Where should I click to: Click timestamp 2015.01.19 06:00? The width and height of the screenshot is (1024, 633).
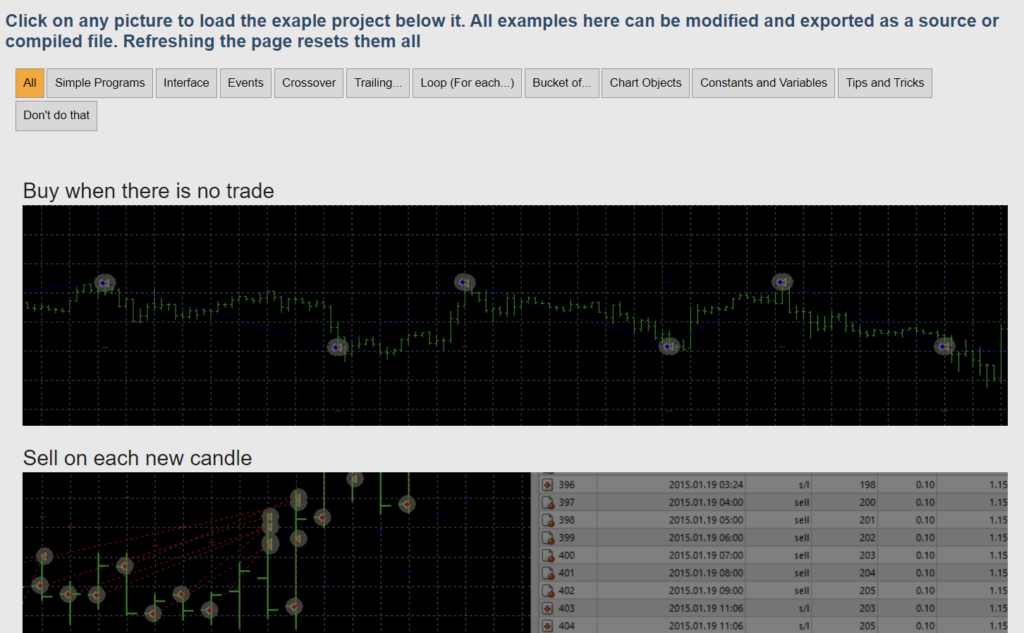click(706, 538)
